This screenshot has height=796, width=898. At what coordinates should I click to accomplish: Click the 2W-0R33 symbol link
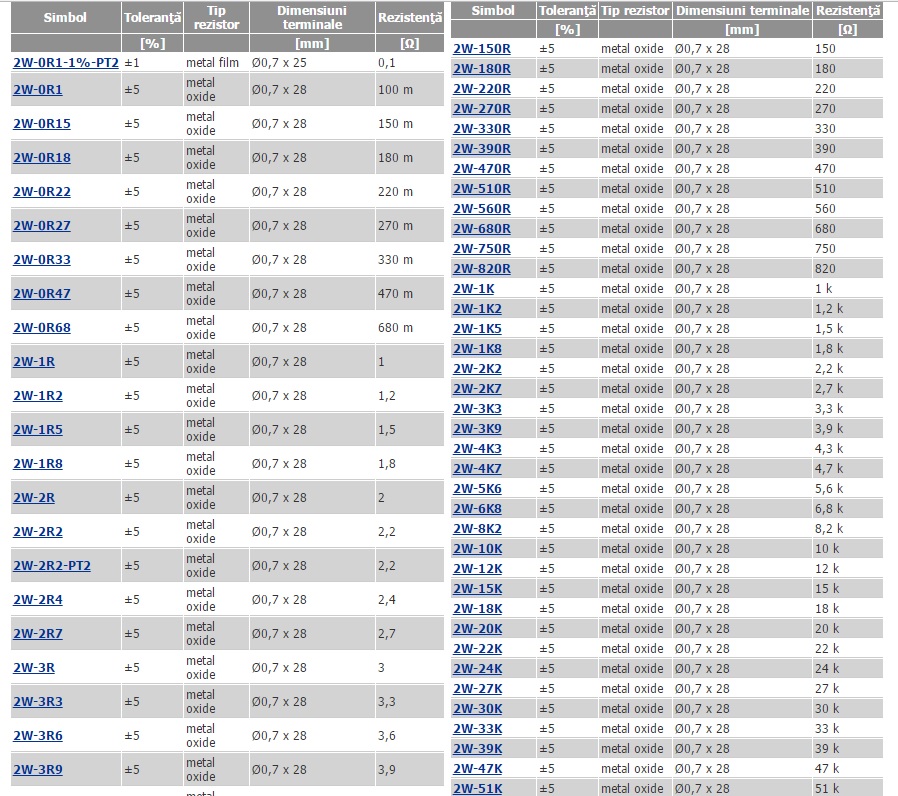coord(42,260)
